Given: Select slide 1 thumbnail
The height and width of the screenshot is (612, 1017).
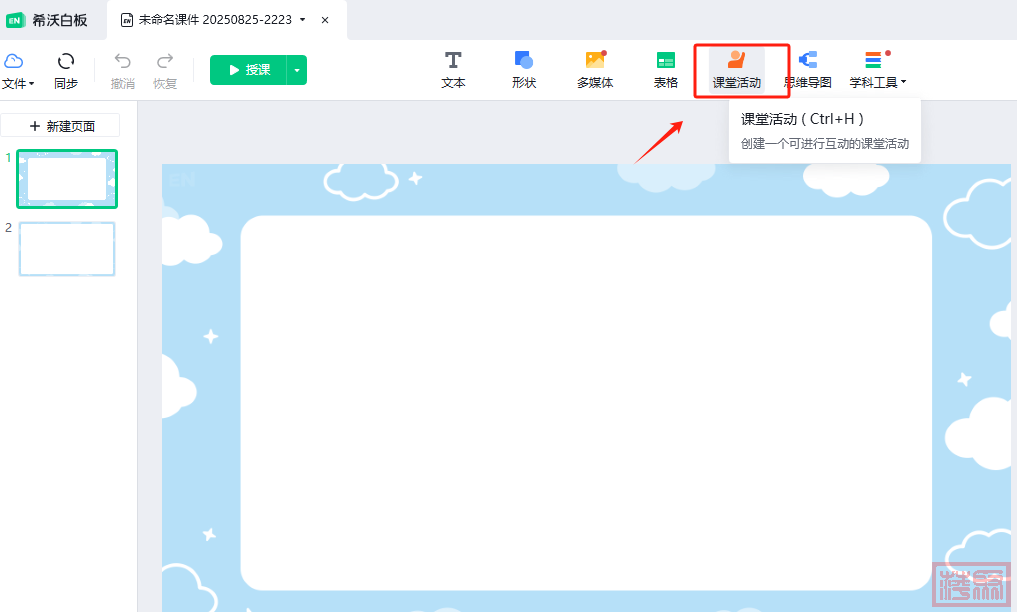Looking at the screenshot, I should coord(67,179).
